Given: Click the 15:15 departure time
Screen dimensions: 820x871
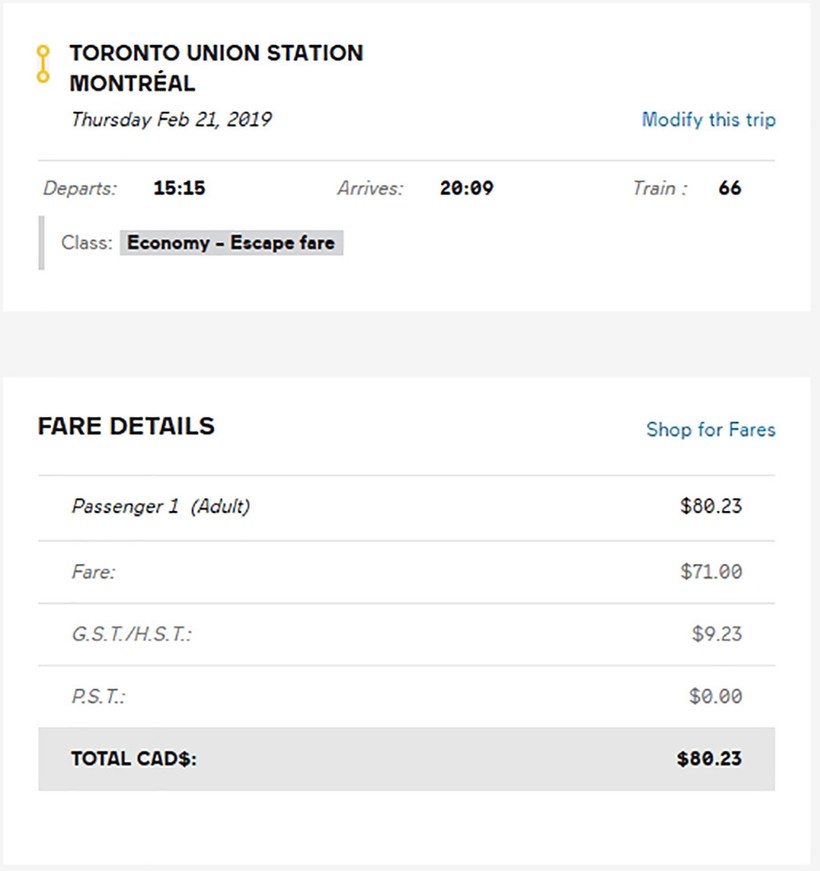Looking at the screenshot, I should (x=179, y=188).
